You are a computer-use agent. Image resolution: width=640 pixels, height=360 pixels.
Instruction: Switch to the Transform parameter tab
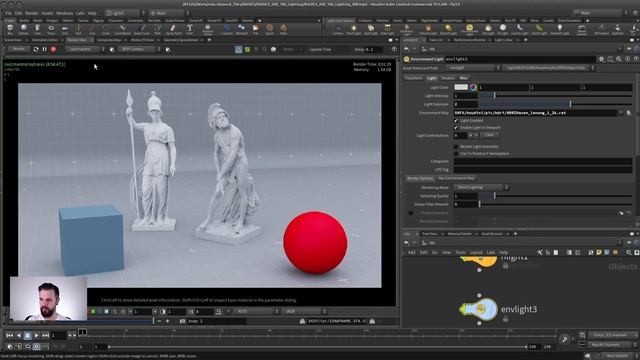click(x=413, y=78)
